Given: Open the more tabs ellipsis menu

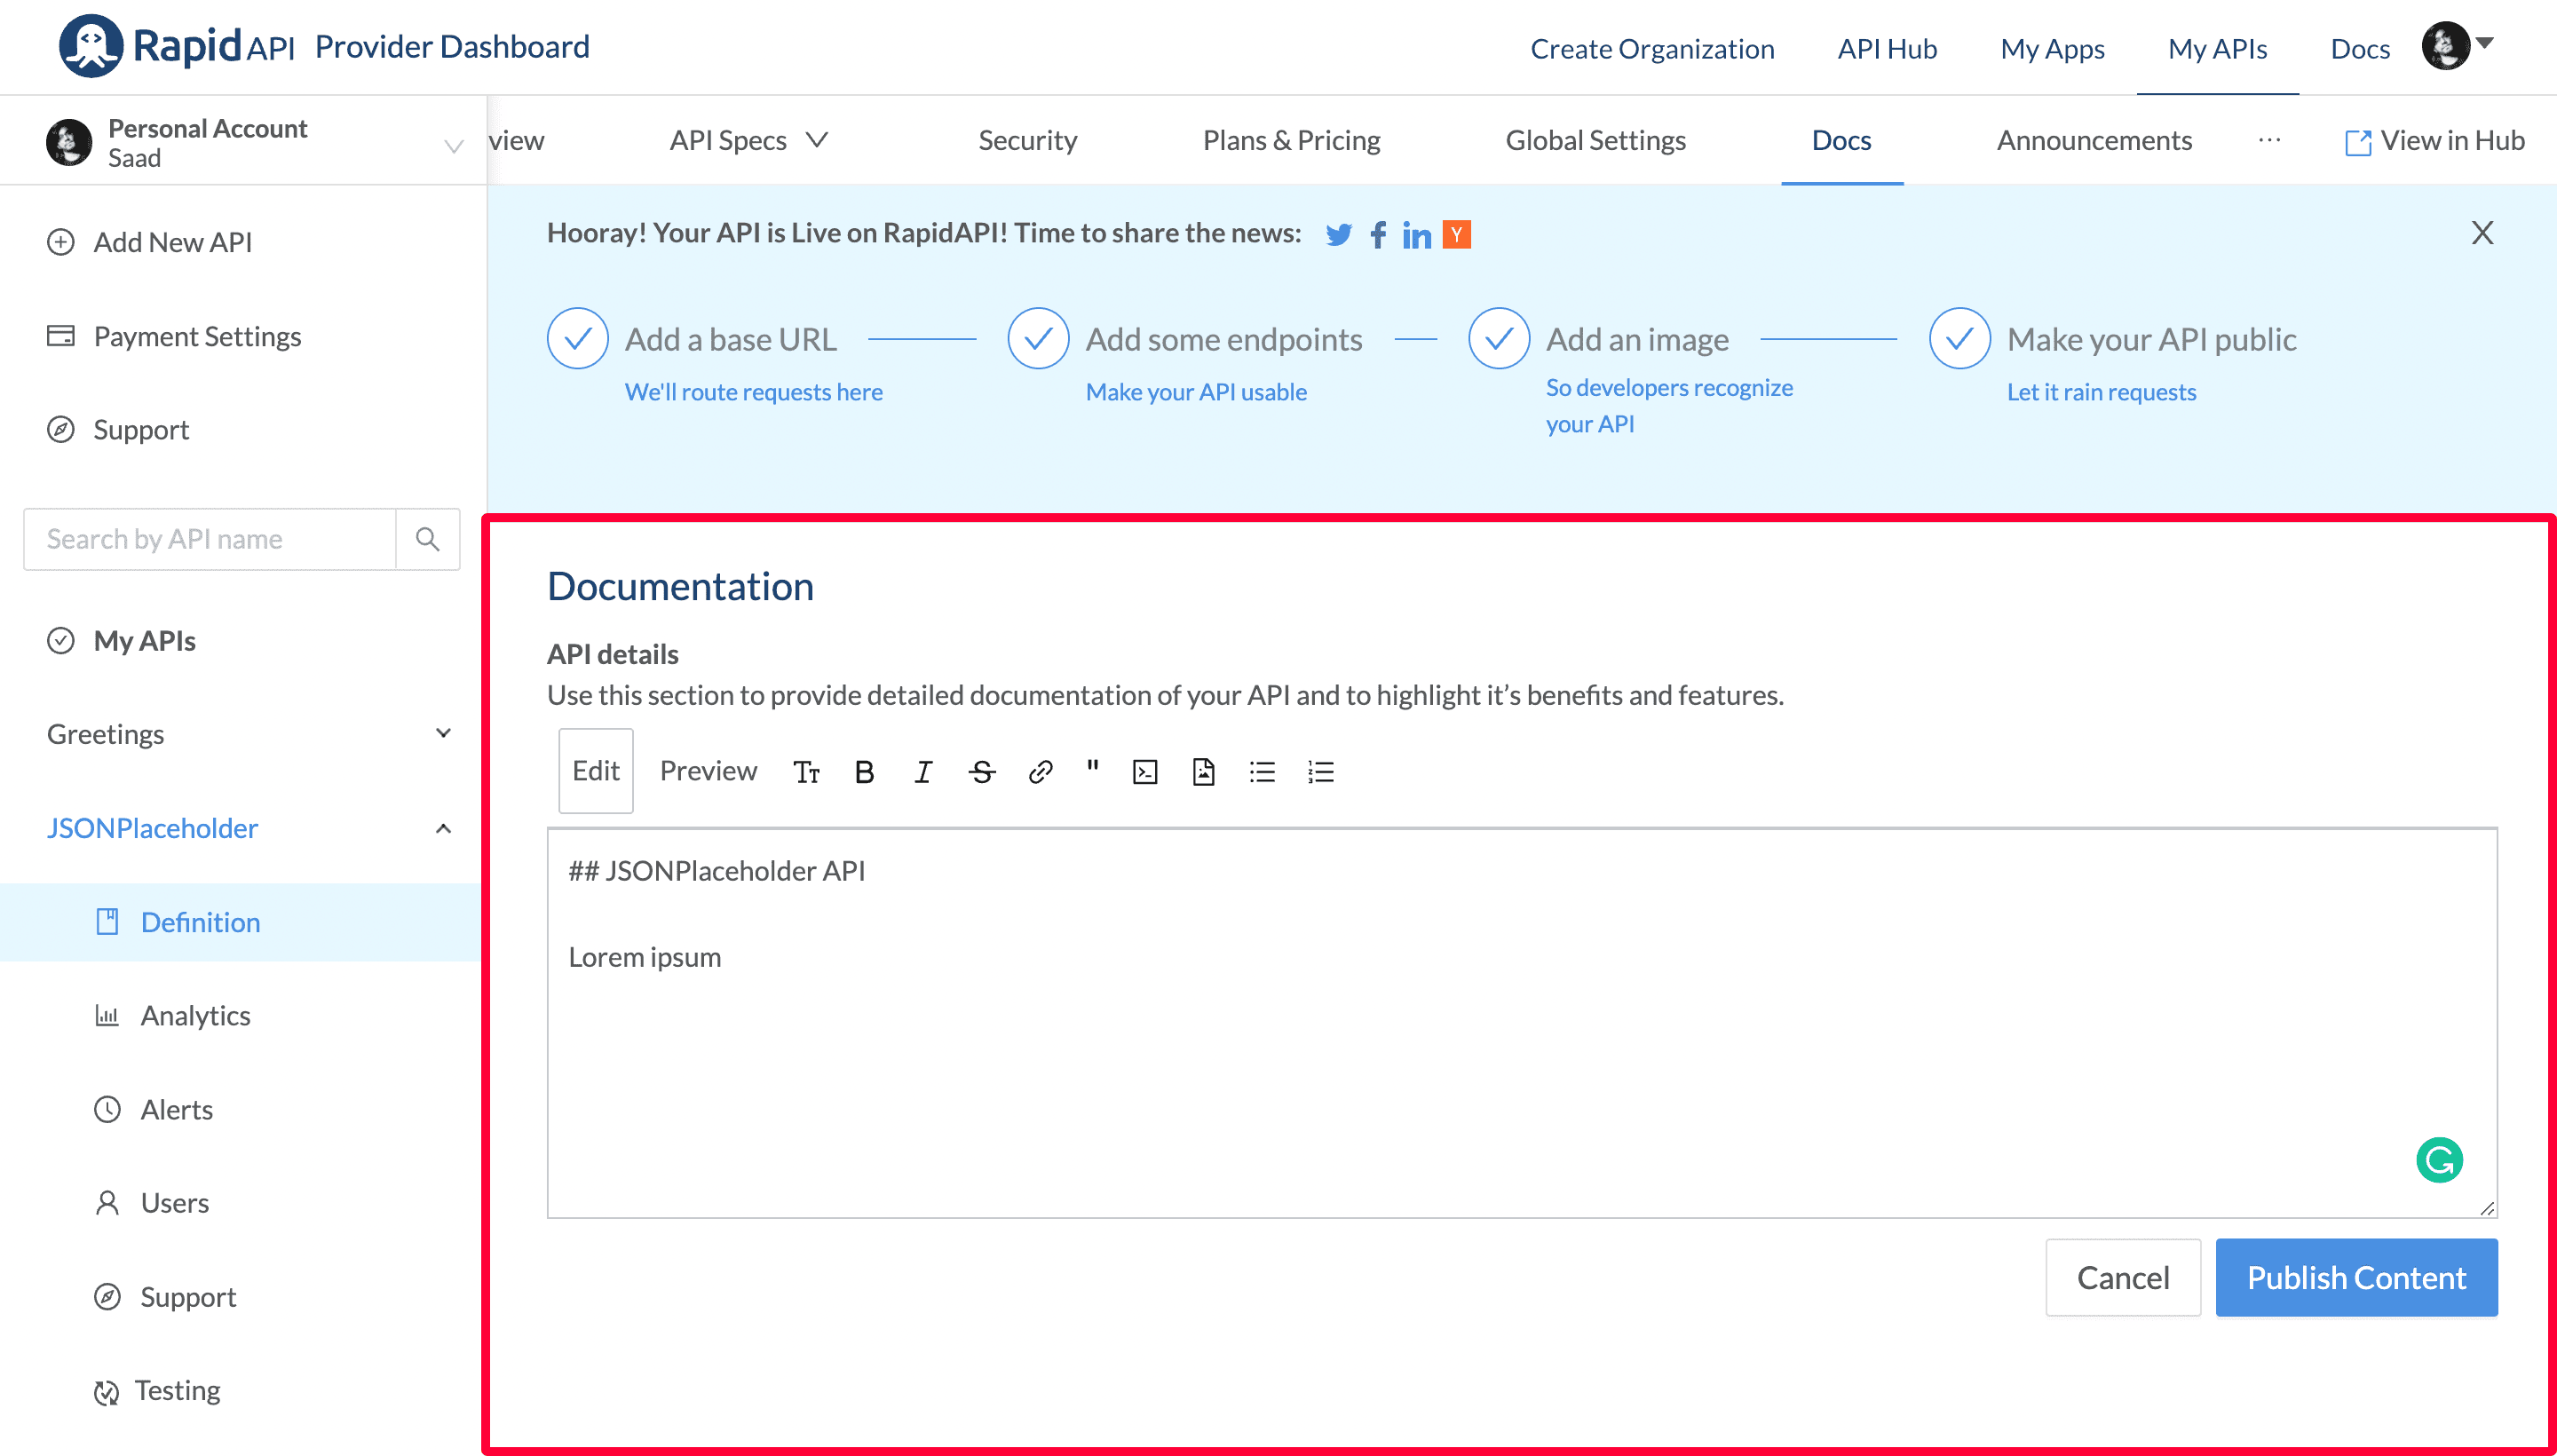Looking at the screenshot, I should tap(2269, 140).
